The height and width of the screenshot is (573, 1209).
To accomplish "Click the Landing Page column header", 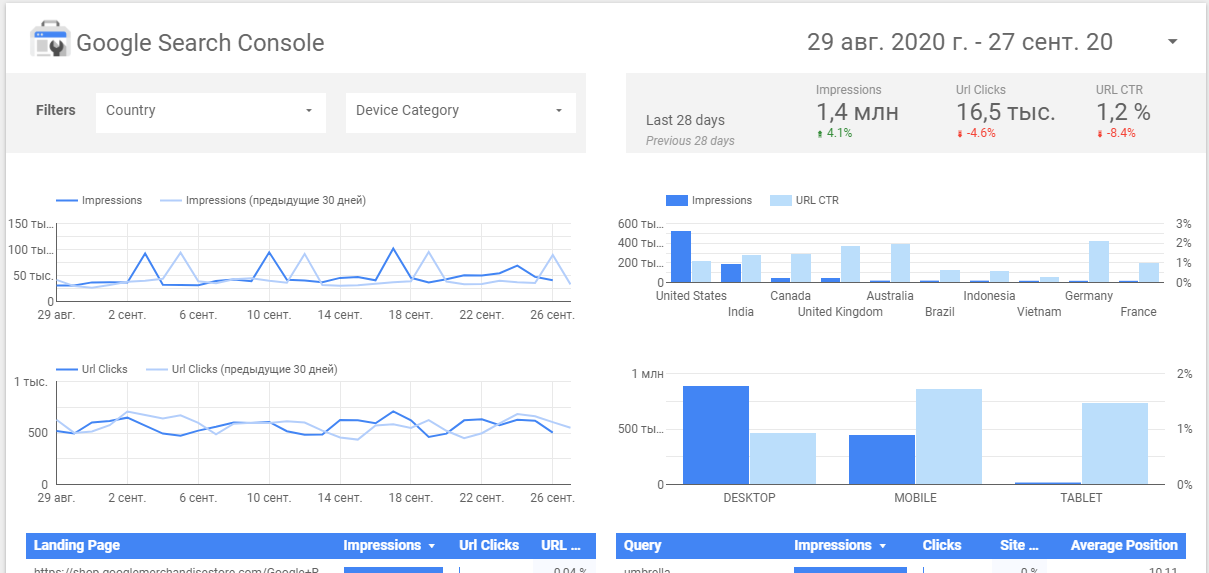I will (x=77, y=545).
